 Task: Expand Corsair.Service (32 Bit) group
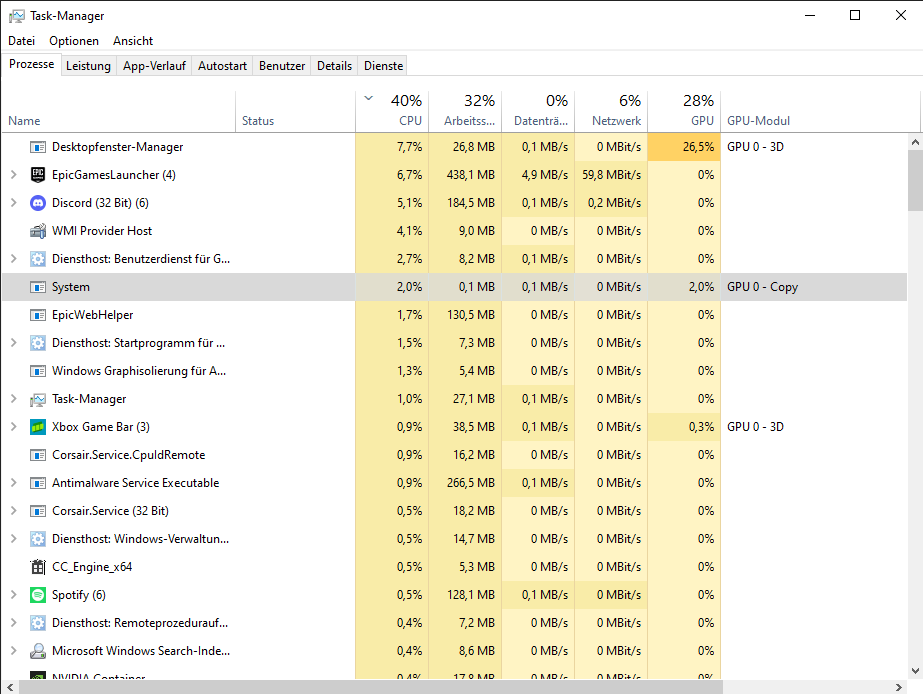coord(14,511)
